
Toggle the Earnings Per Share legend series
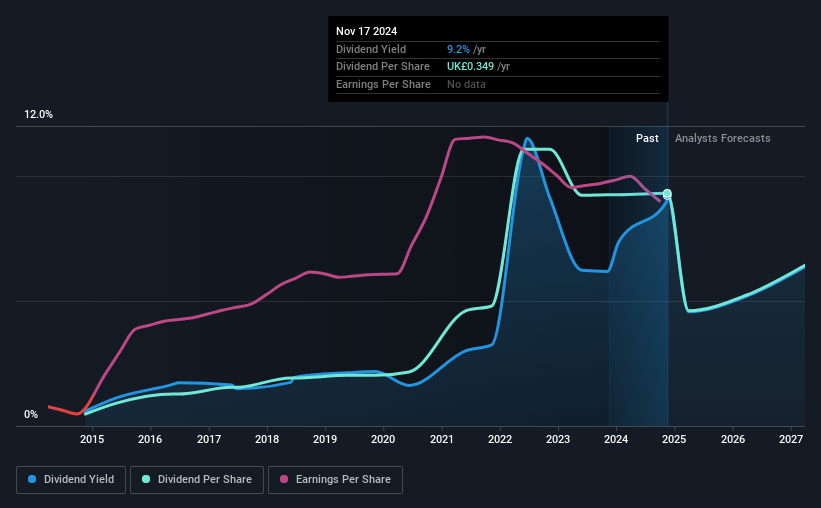(335, 479)
